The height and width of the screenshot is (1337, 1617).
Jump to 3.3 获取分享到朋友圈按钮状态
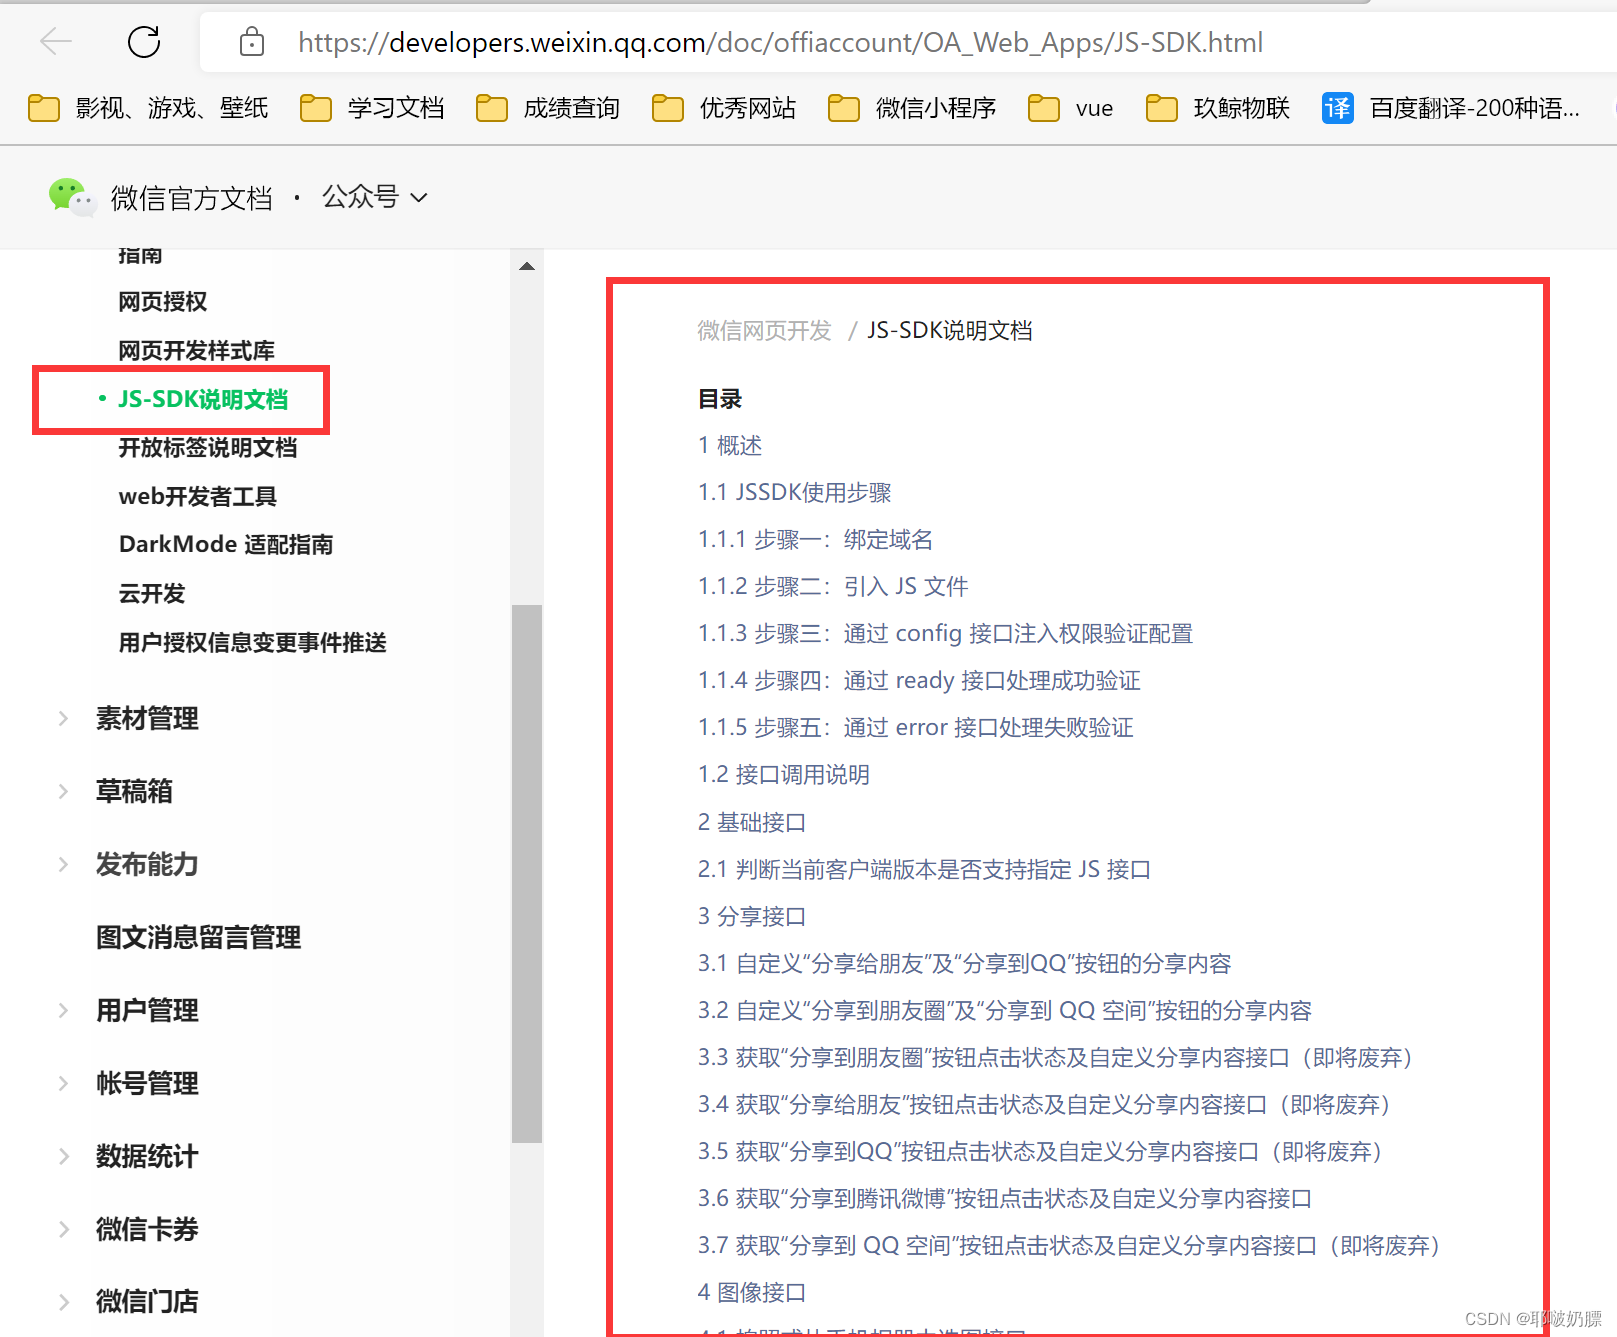coord(1055,1057)
